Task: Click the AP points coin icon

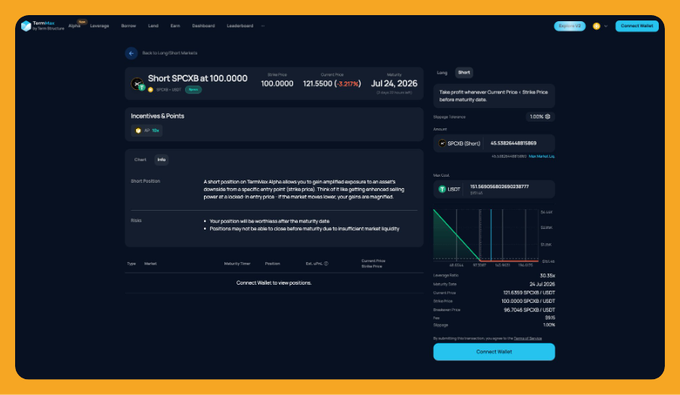Action: [138, 131]
